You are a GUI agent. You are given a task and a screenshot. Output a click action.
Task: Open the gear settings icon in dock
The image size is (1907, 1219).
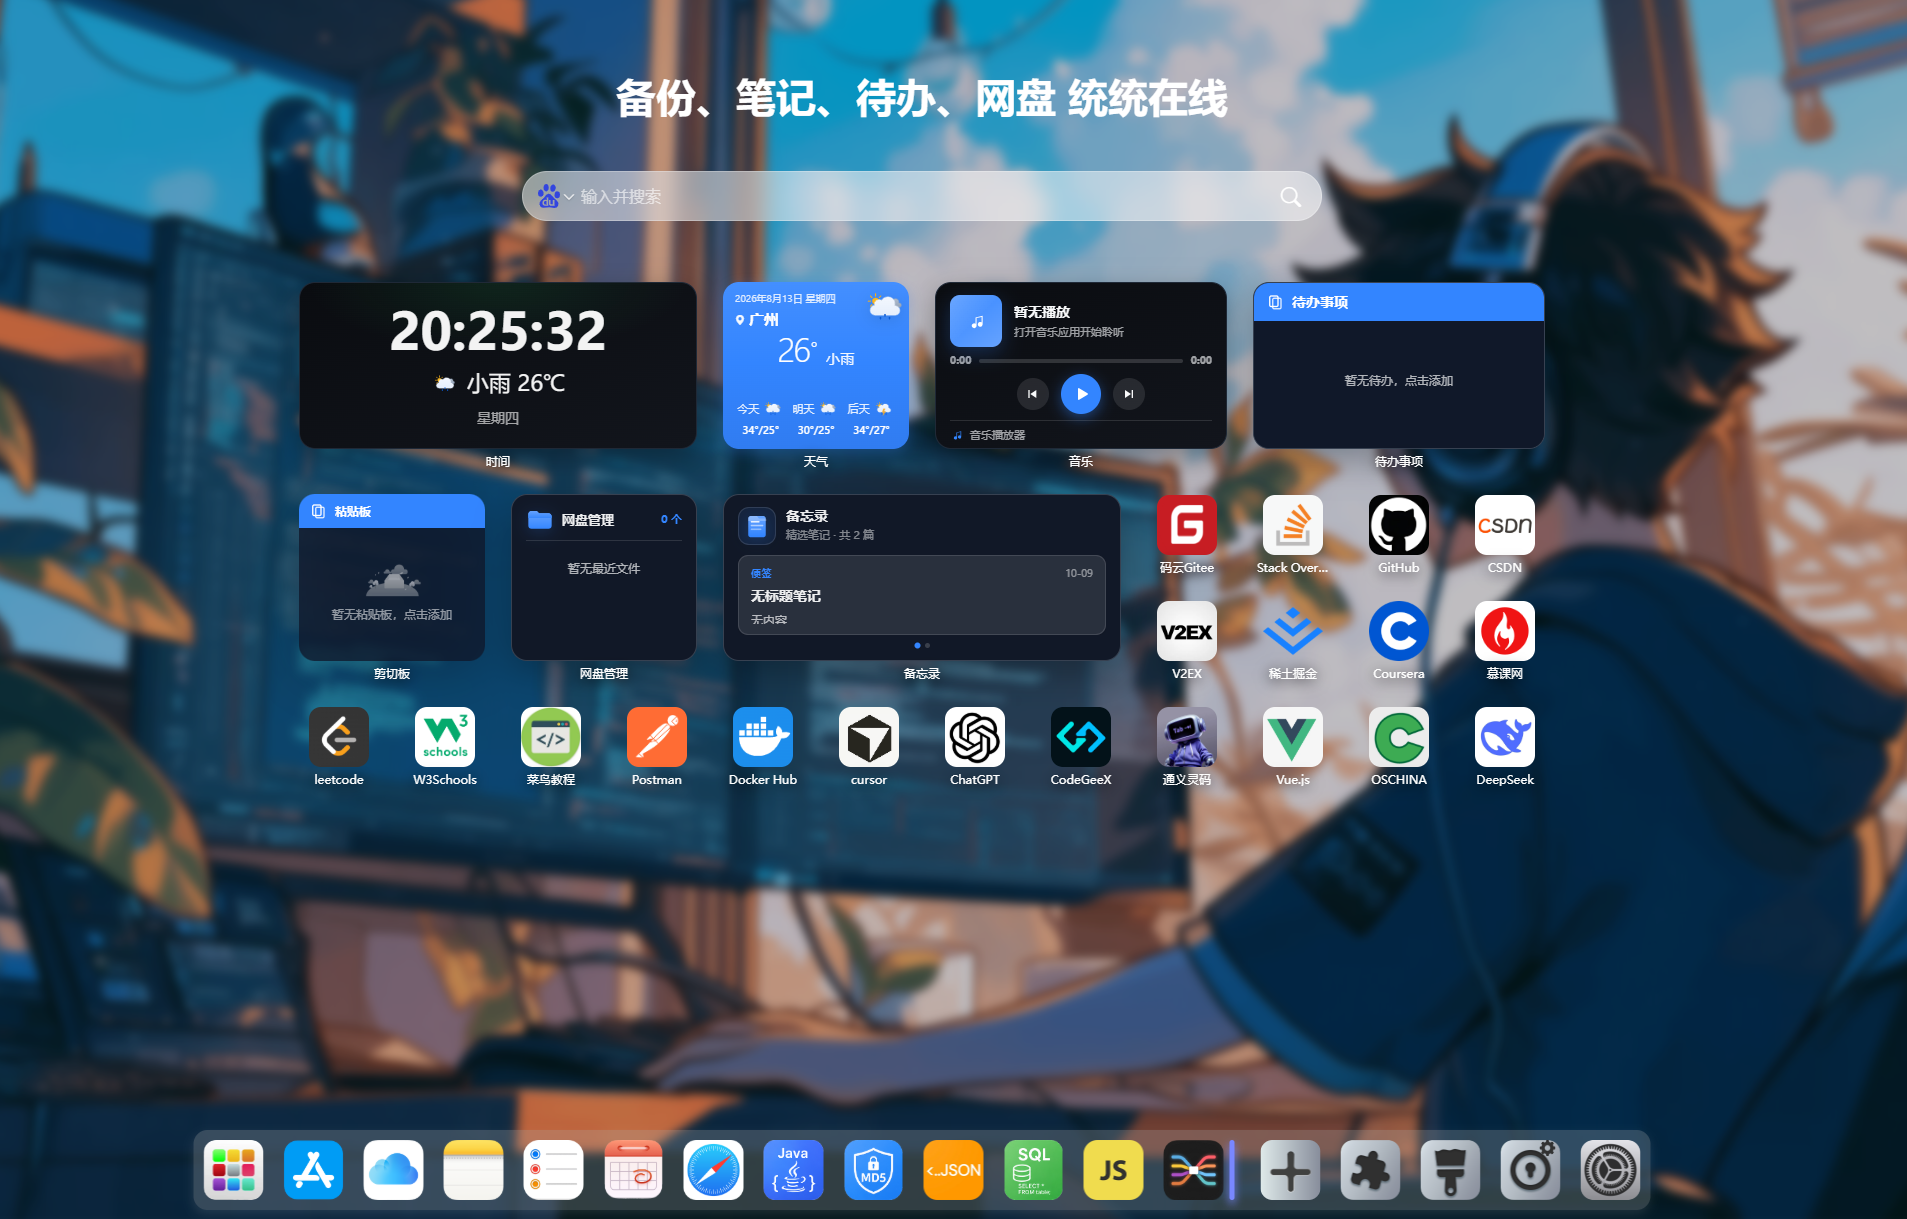[x=1611, y=1170]
